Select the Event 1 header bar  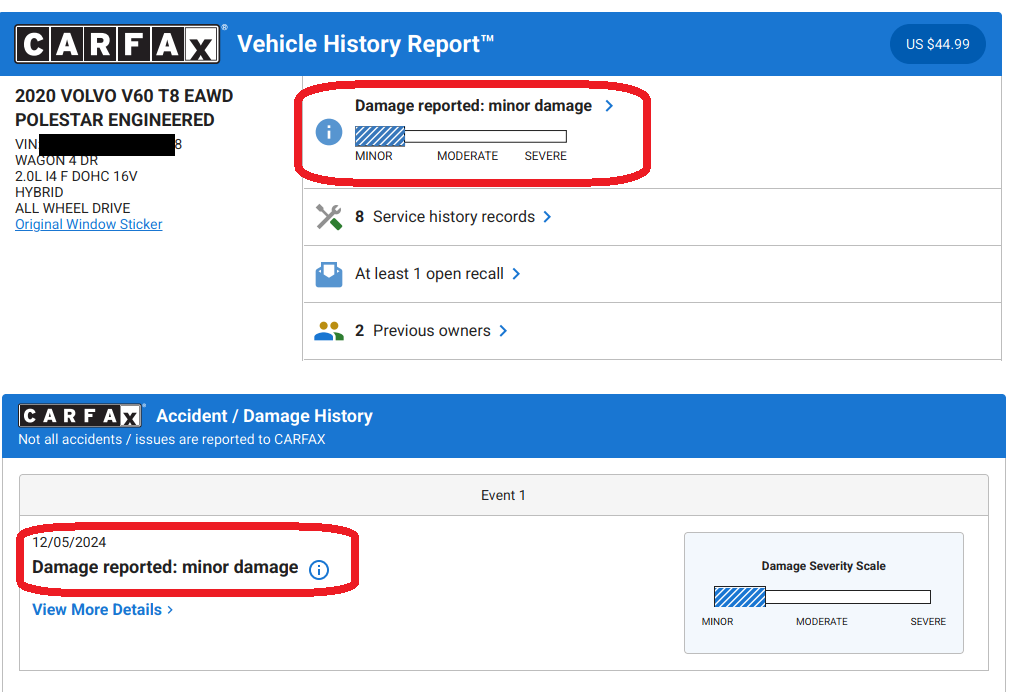[503, 495]
